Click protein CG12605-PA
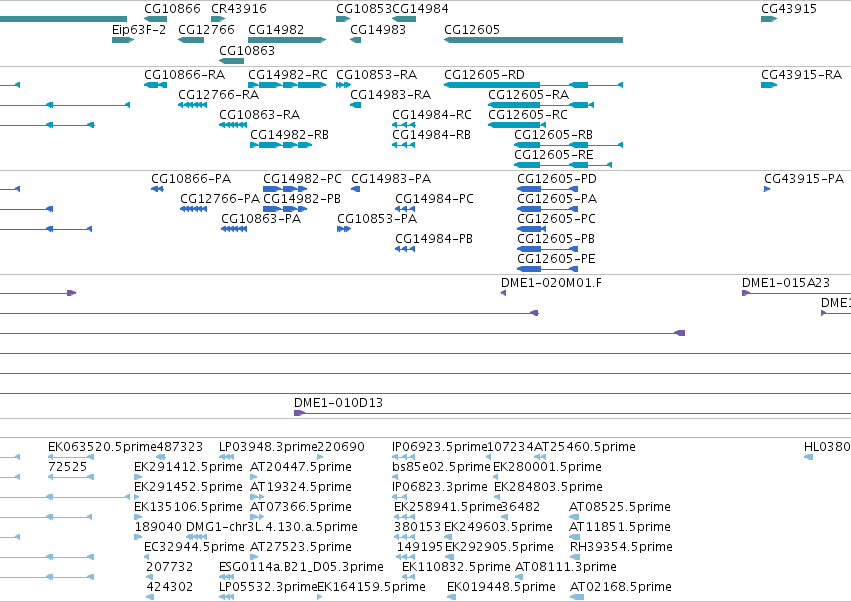Screen dimensions: 851x602 [x=557, y=199]
